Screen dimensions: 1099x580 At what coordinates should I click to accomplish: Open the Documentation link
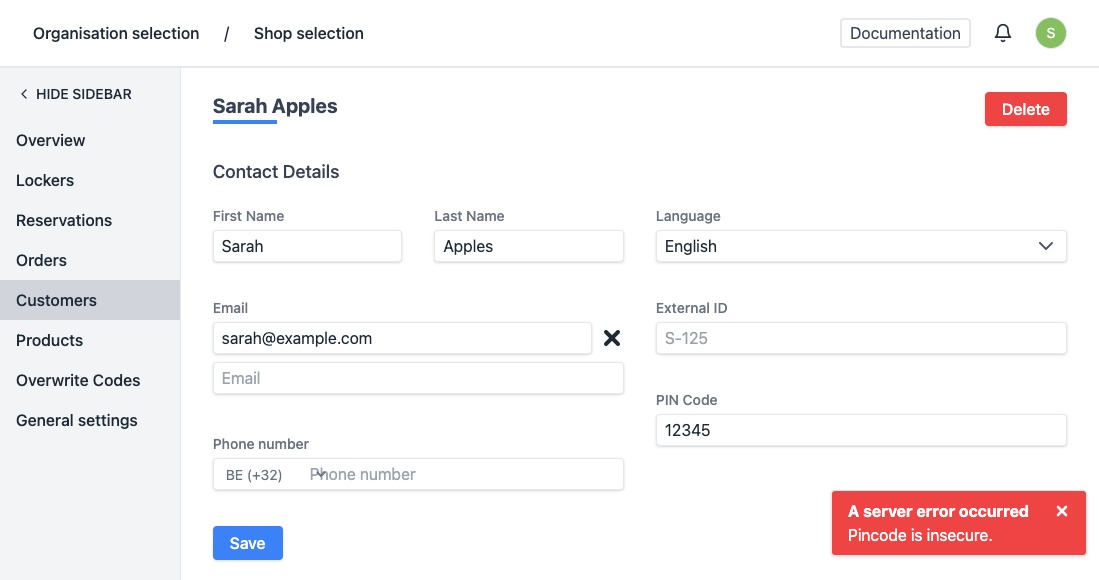pyautogui.click(x=905, y=33)
